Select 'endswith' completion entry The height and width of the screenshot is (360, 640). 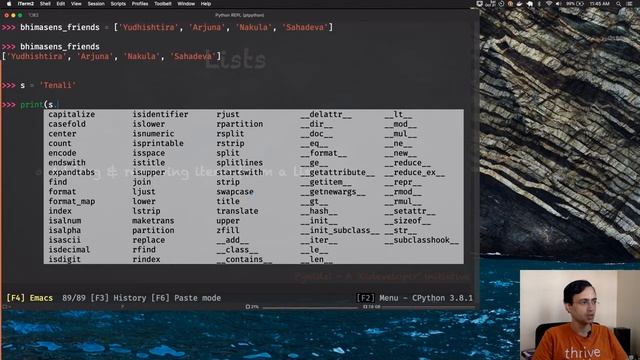pyautogui.click(x=67, y=163)
